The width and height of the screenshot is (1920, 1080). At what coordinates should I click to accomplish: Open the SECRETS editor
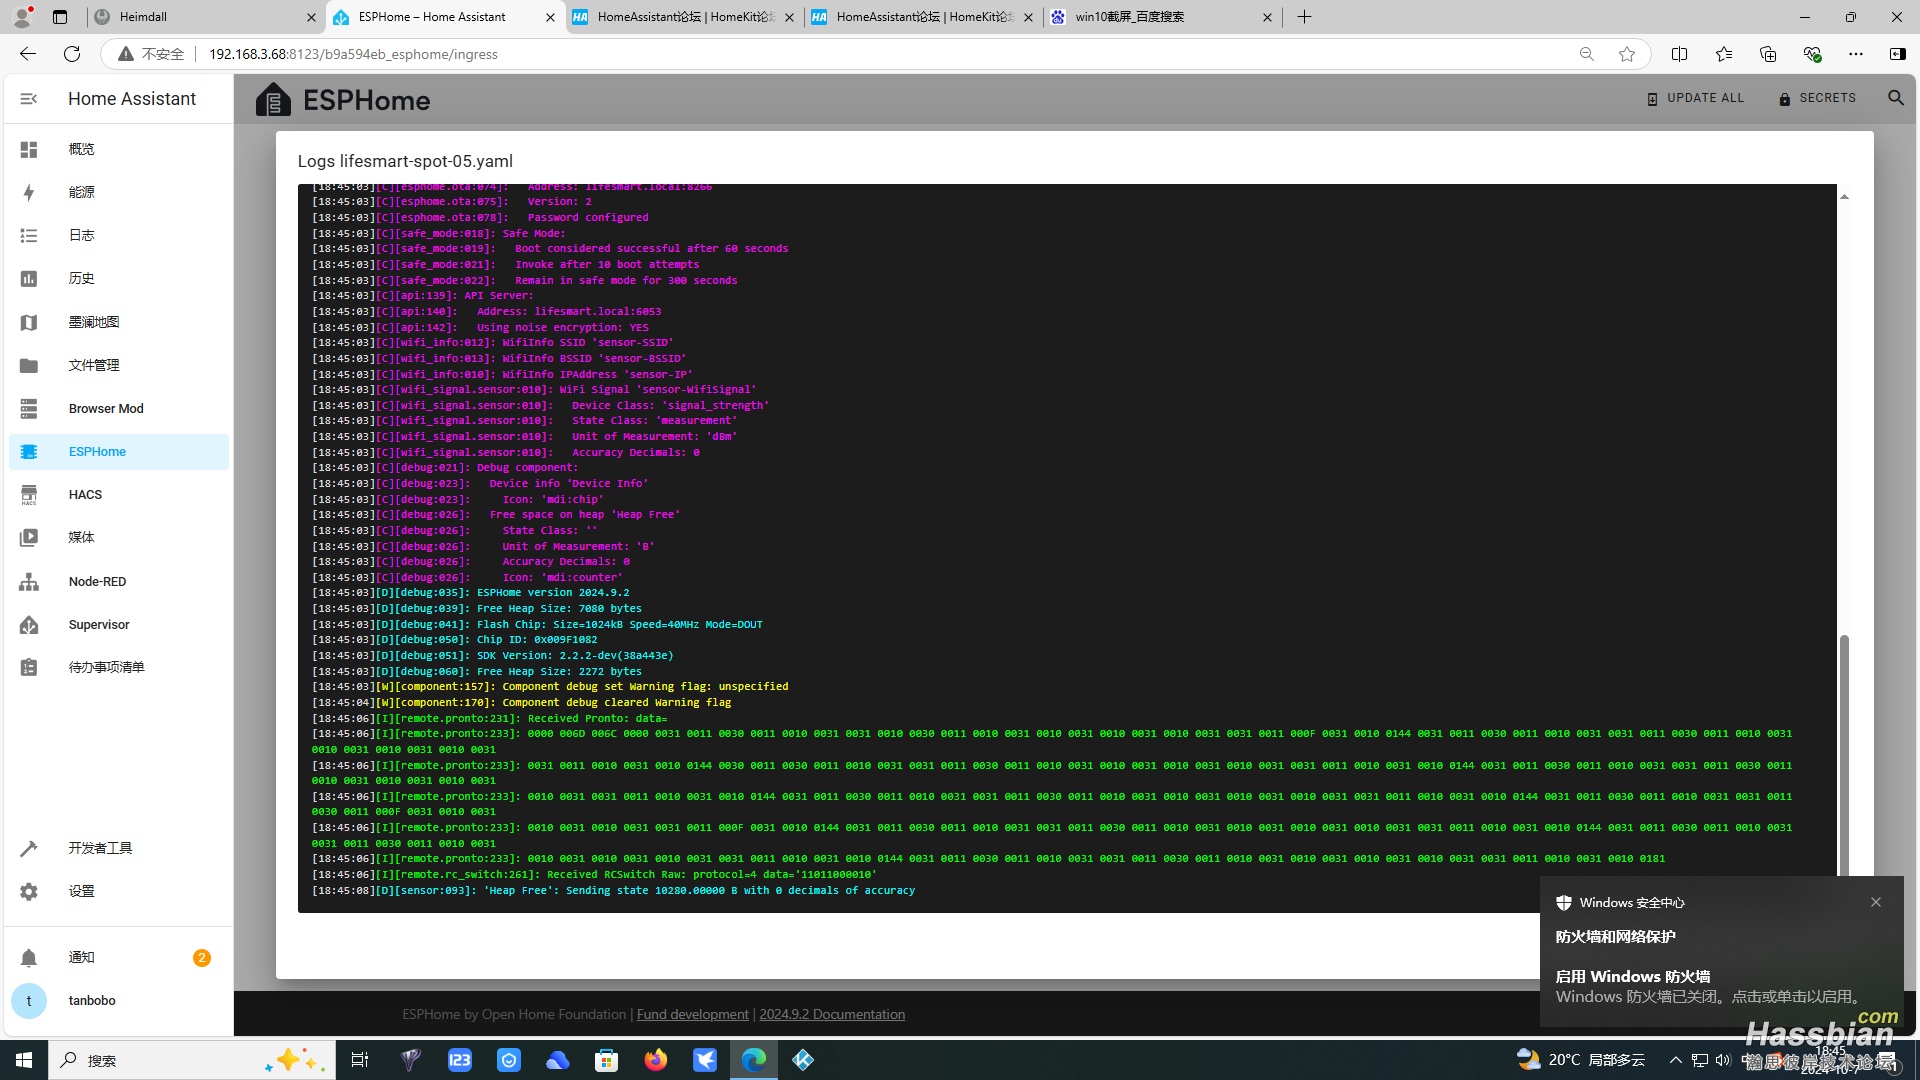coord(1817,98)
